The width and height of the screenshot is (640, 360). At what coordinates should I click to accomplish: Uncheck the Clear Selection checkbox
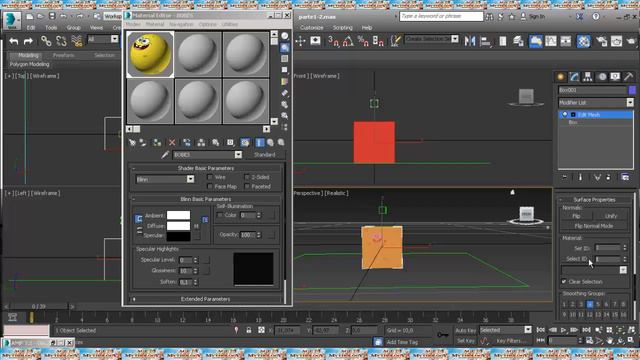point(564,282)
